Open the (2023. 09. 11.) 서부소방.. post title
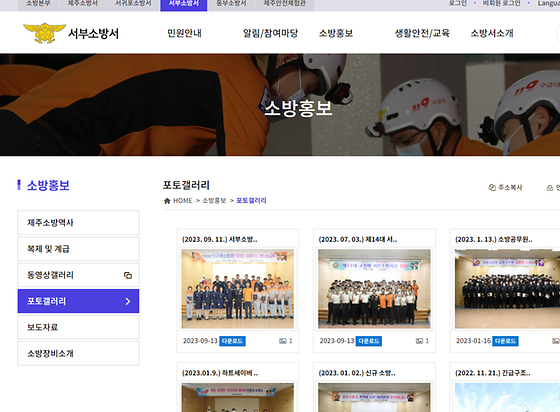The width and height of the screenshot is (560, 412). (x=220, y=240)
